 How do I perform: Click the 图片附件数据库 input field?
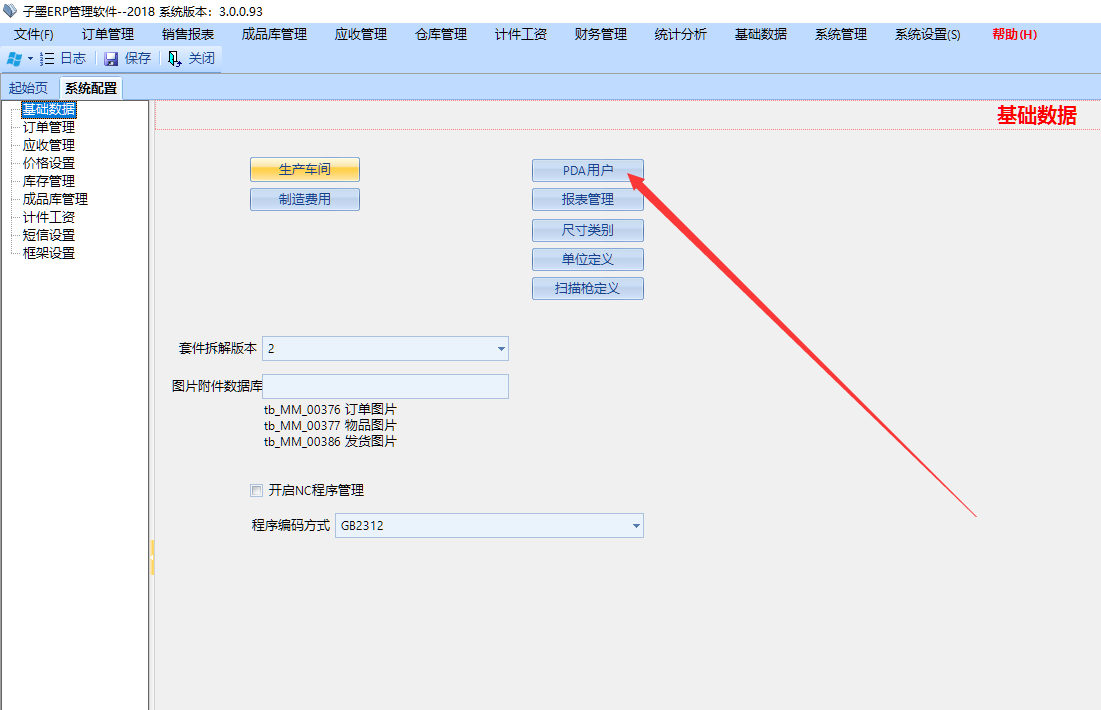point(385,387)
